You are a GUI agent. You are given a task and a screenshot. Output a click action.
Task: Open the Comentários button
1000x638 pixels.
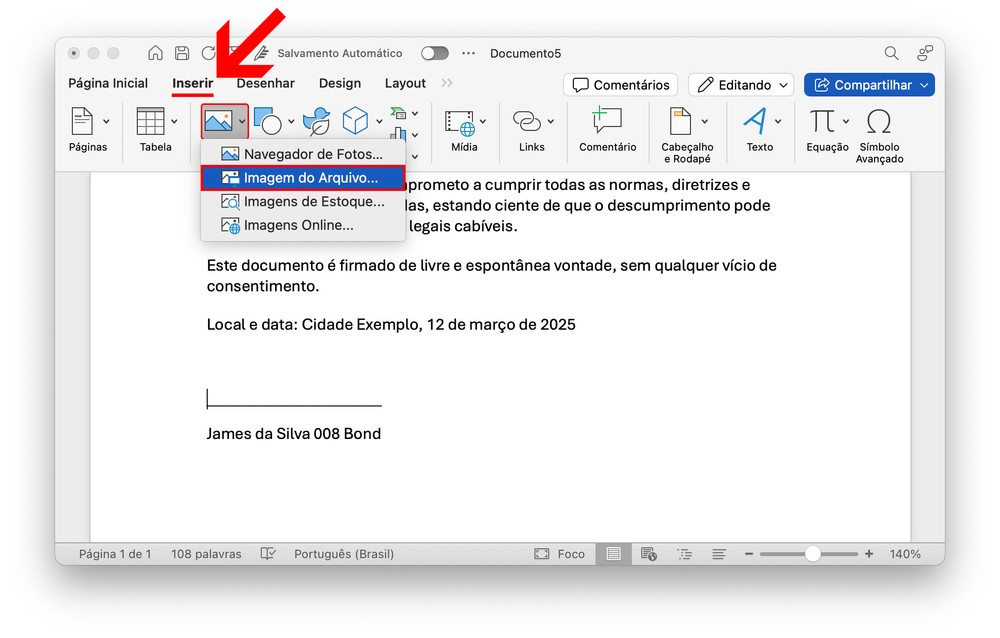(x=620, y=85)
